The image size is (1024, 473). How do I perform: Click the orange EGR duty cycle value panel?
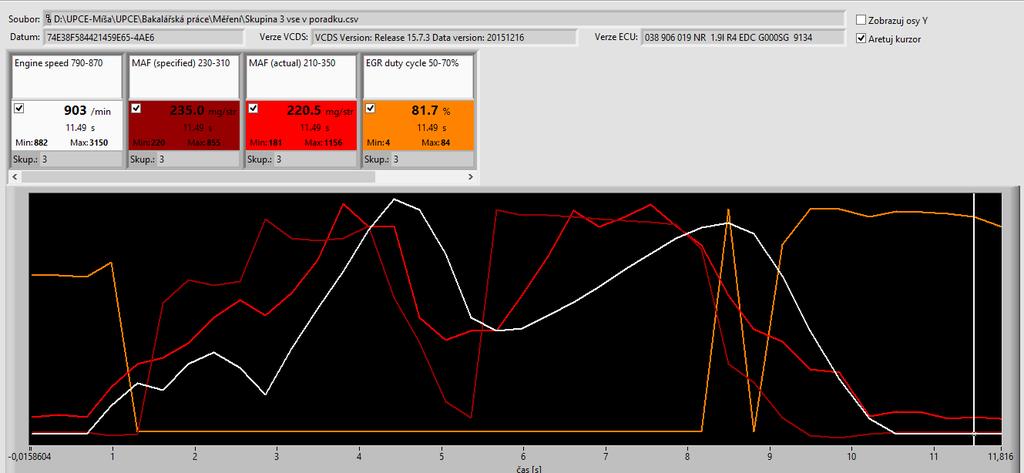[418, 125]
